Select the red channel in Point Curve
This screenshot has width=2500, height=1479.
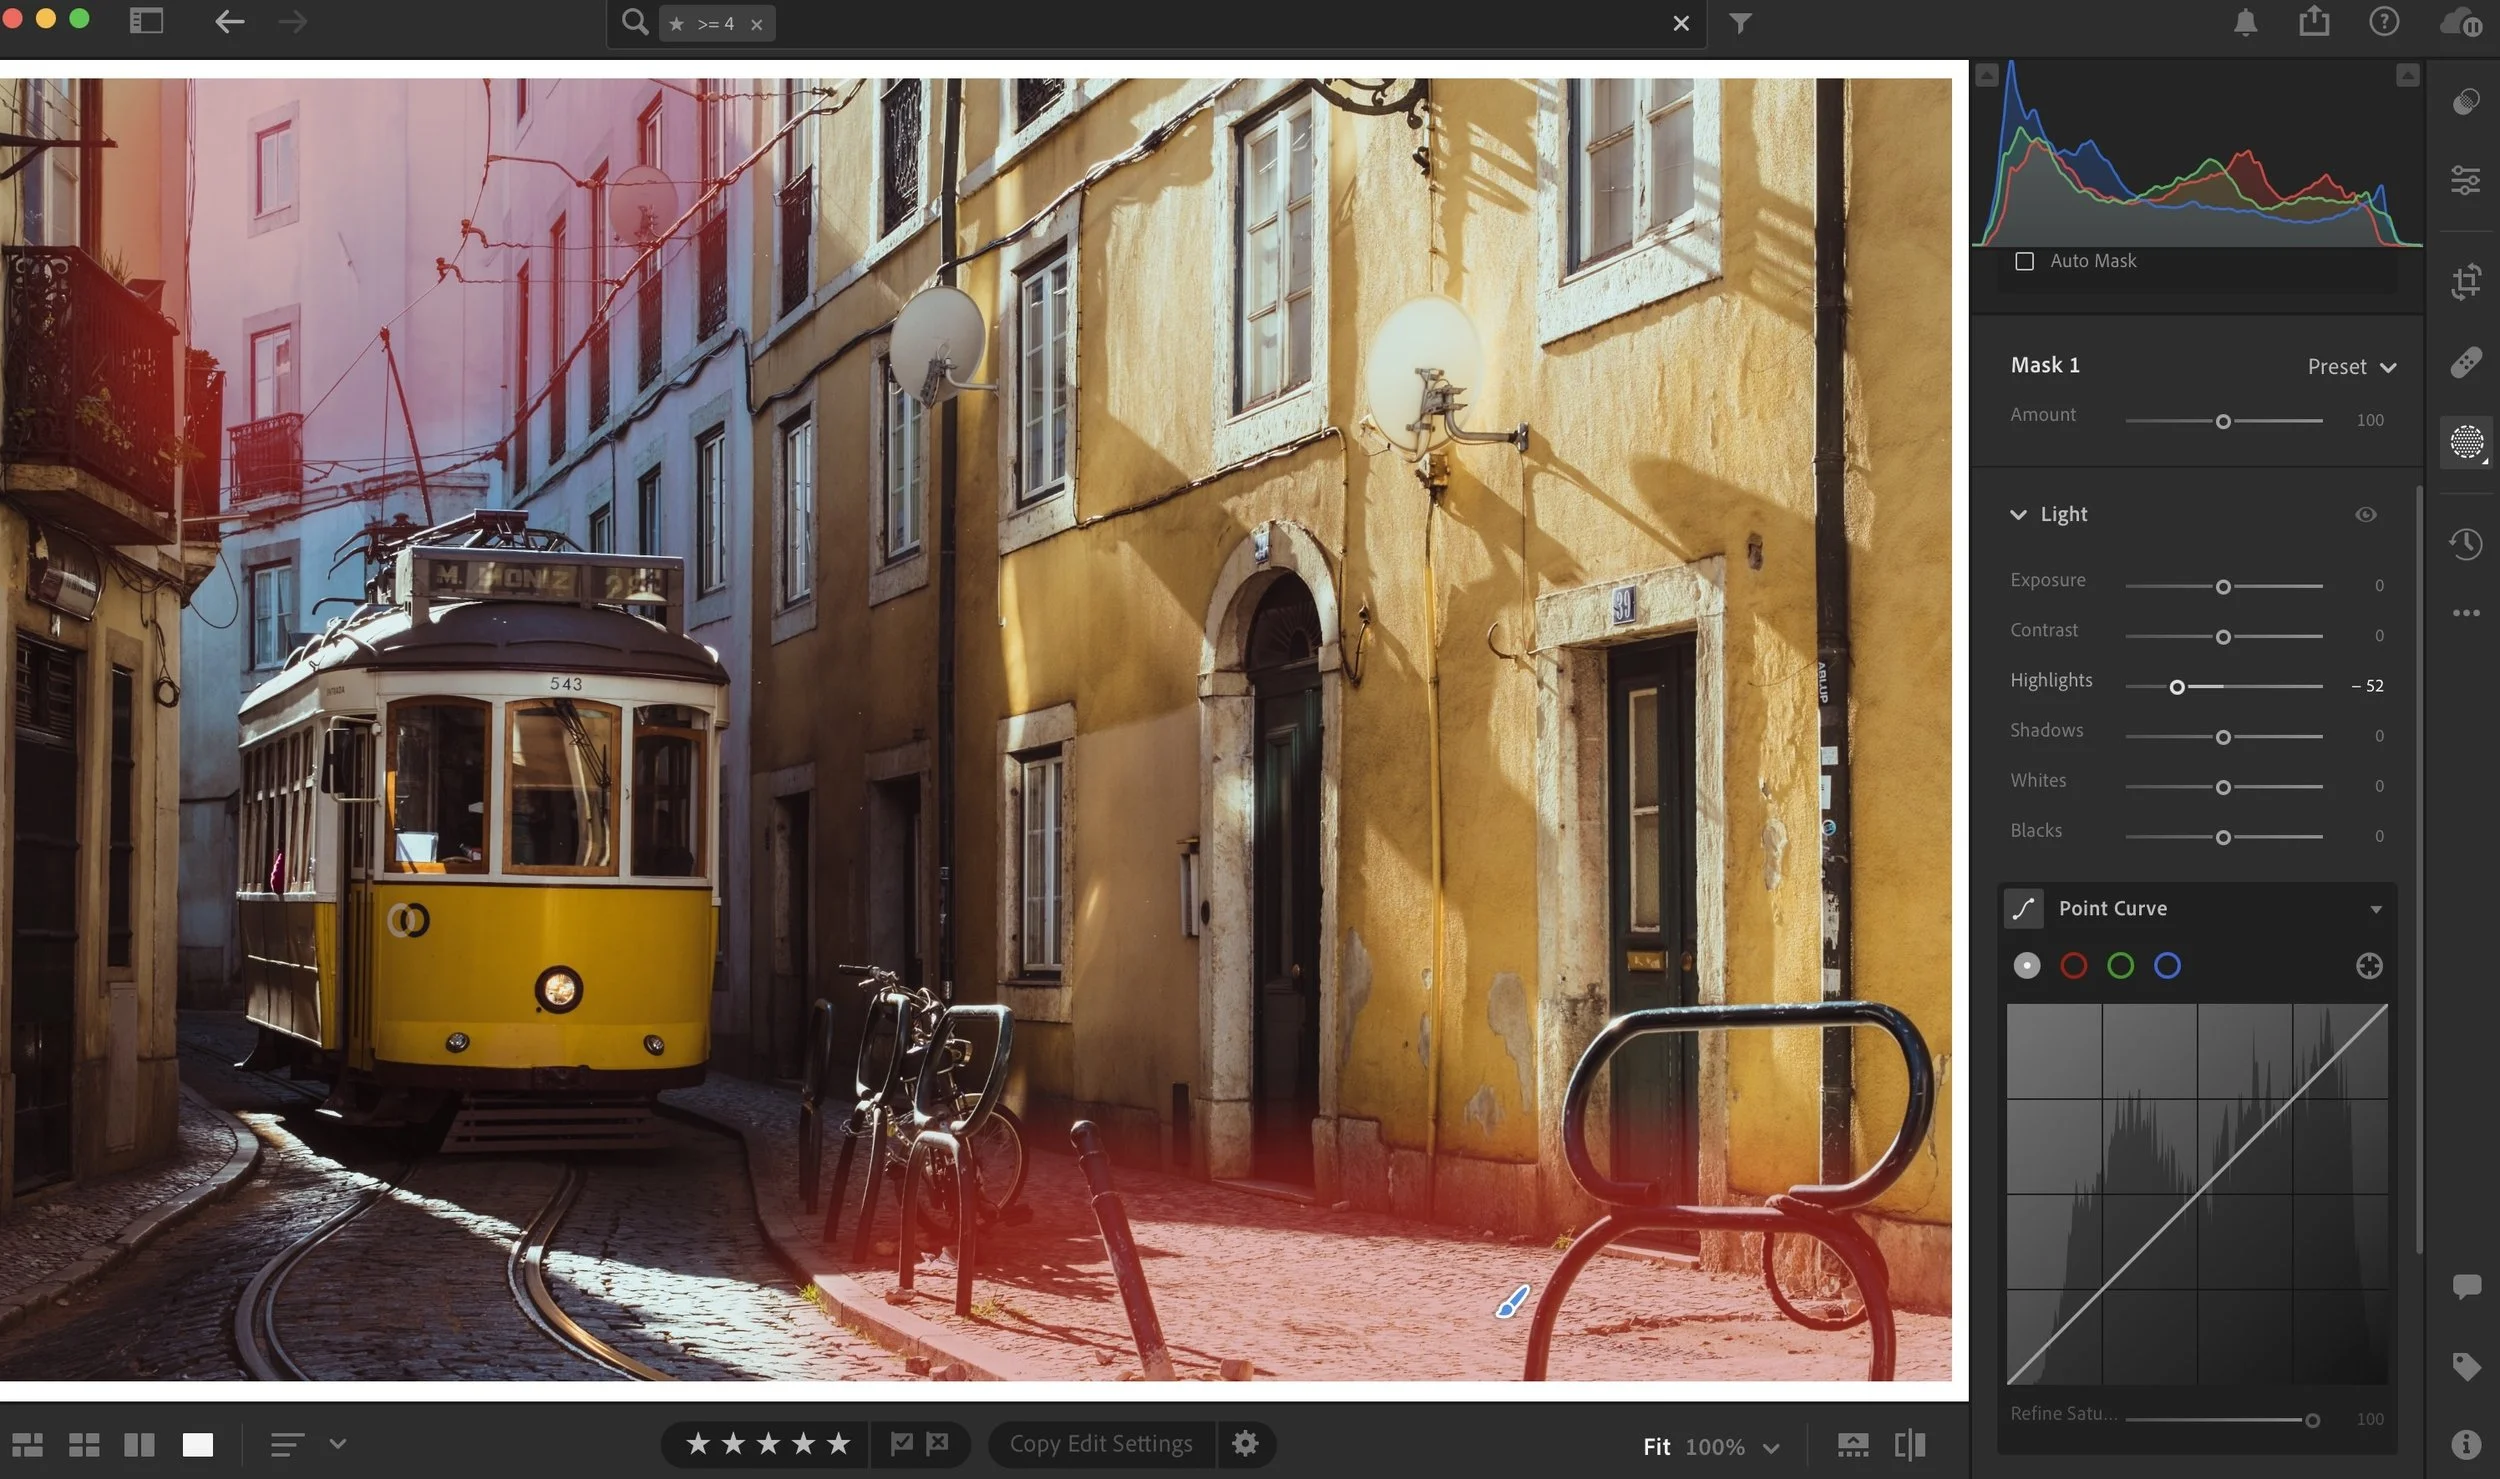pos(2075,965)
